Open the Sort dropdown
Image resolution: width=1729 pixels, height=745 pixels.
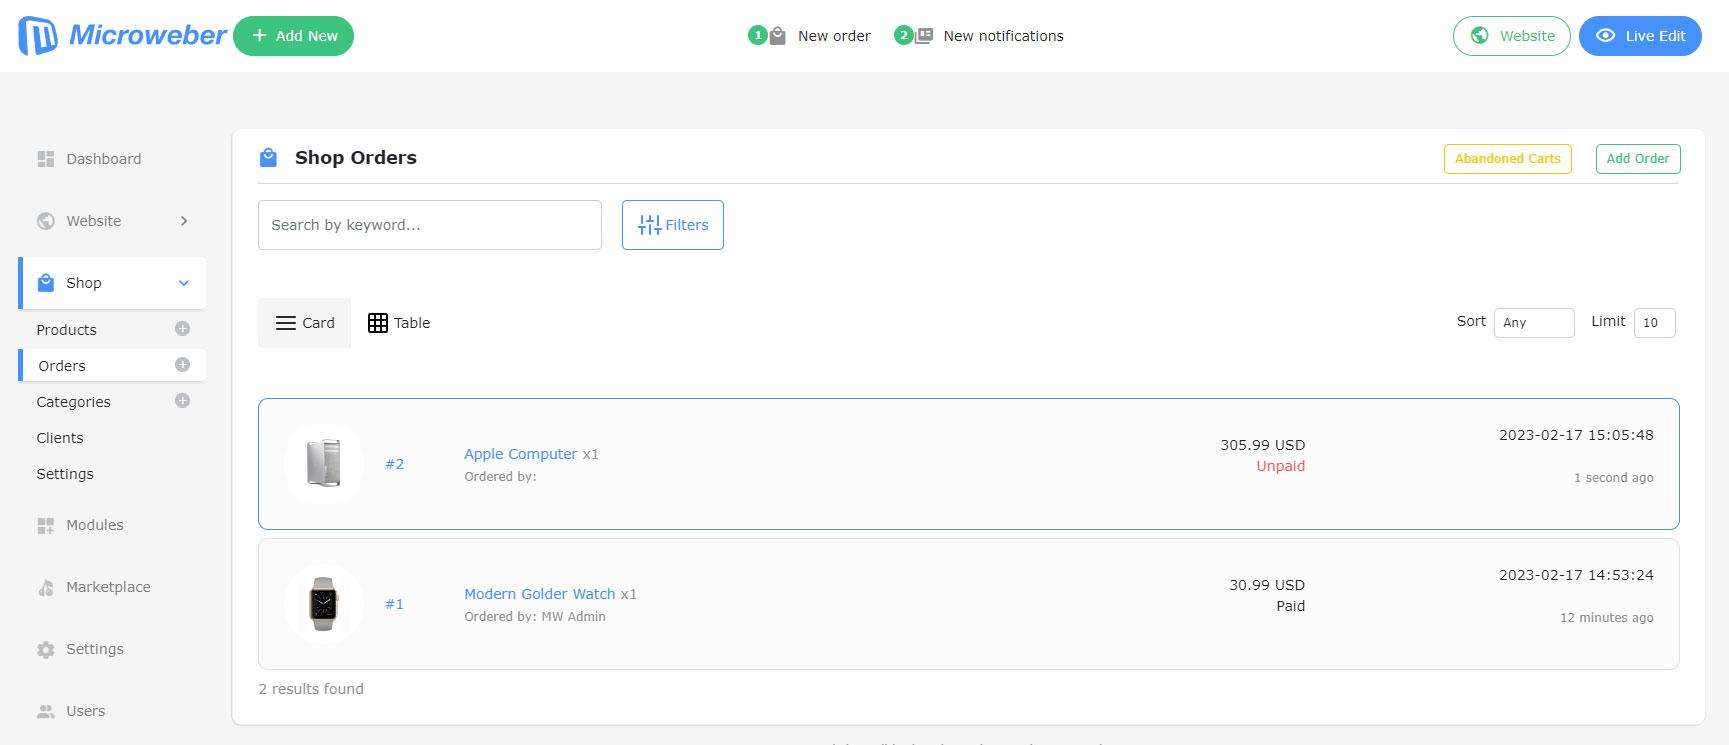1533,323
